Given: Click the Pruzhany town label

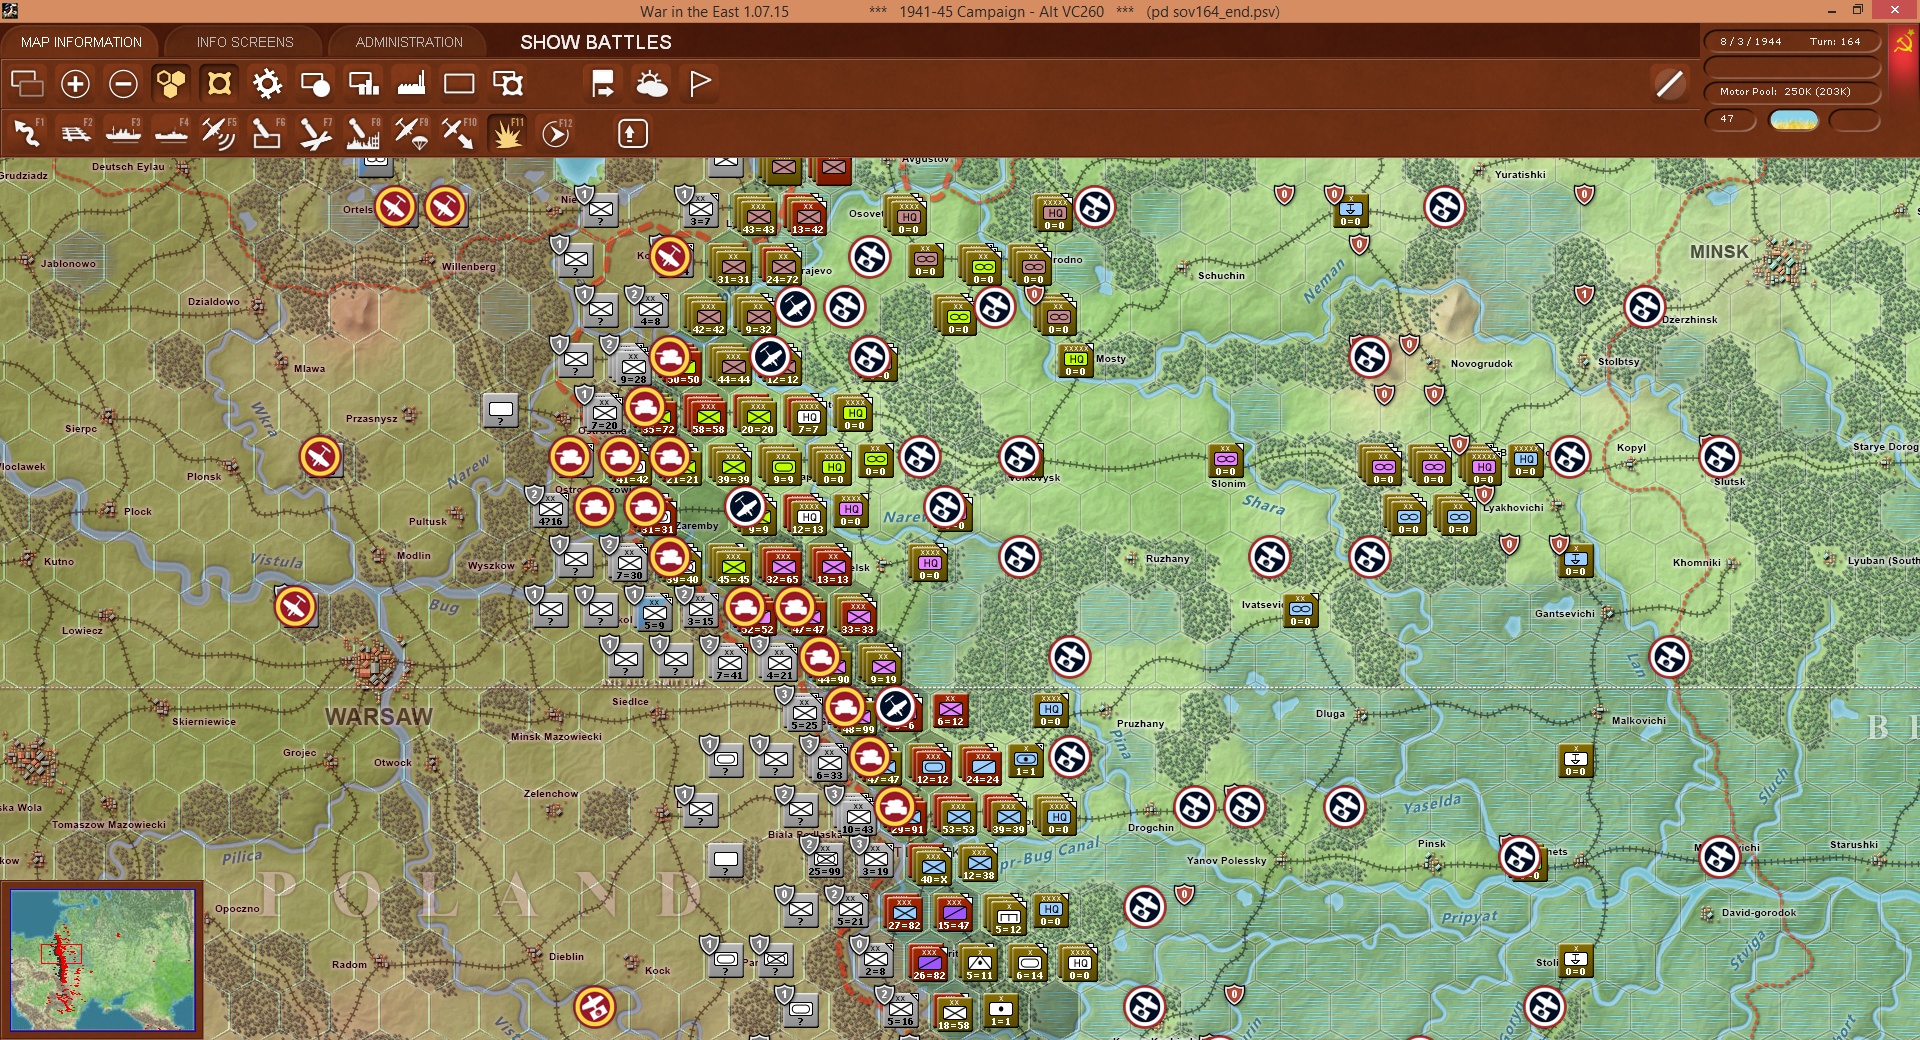Looking at the screenshot, I should click(x=1140, y=724).
